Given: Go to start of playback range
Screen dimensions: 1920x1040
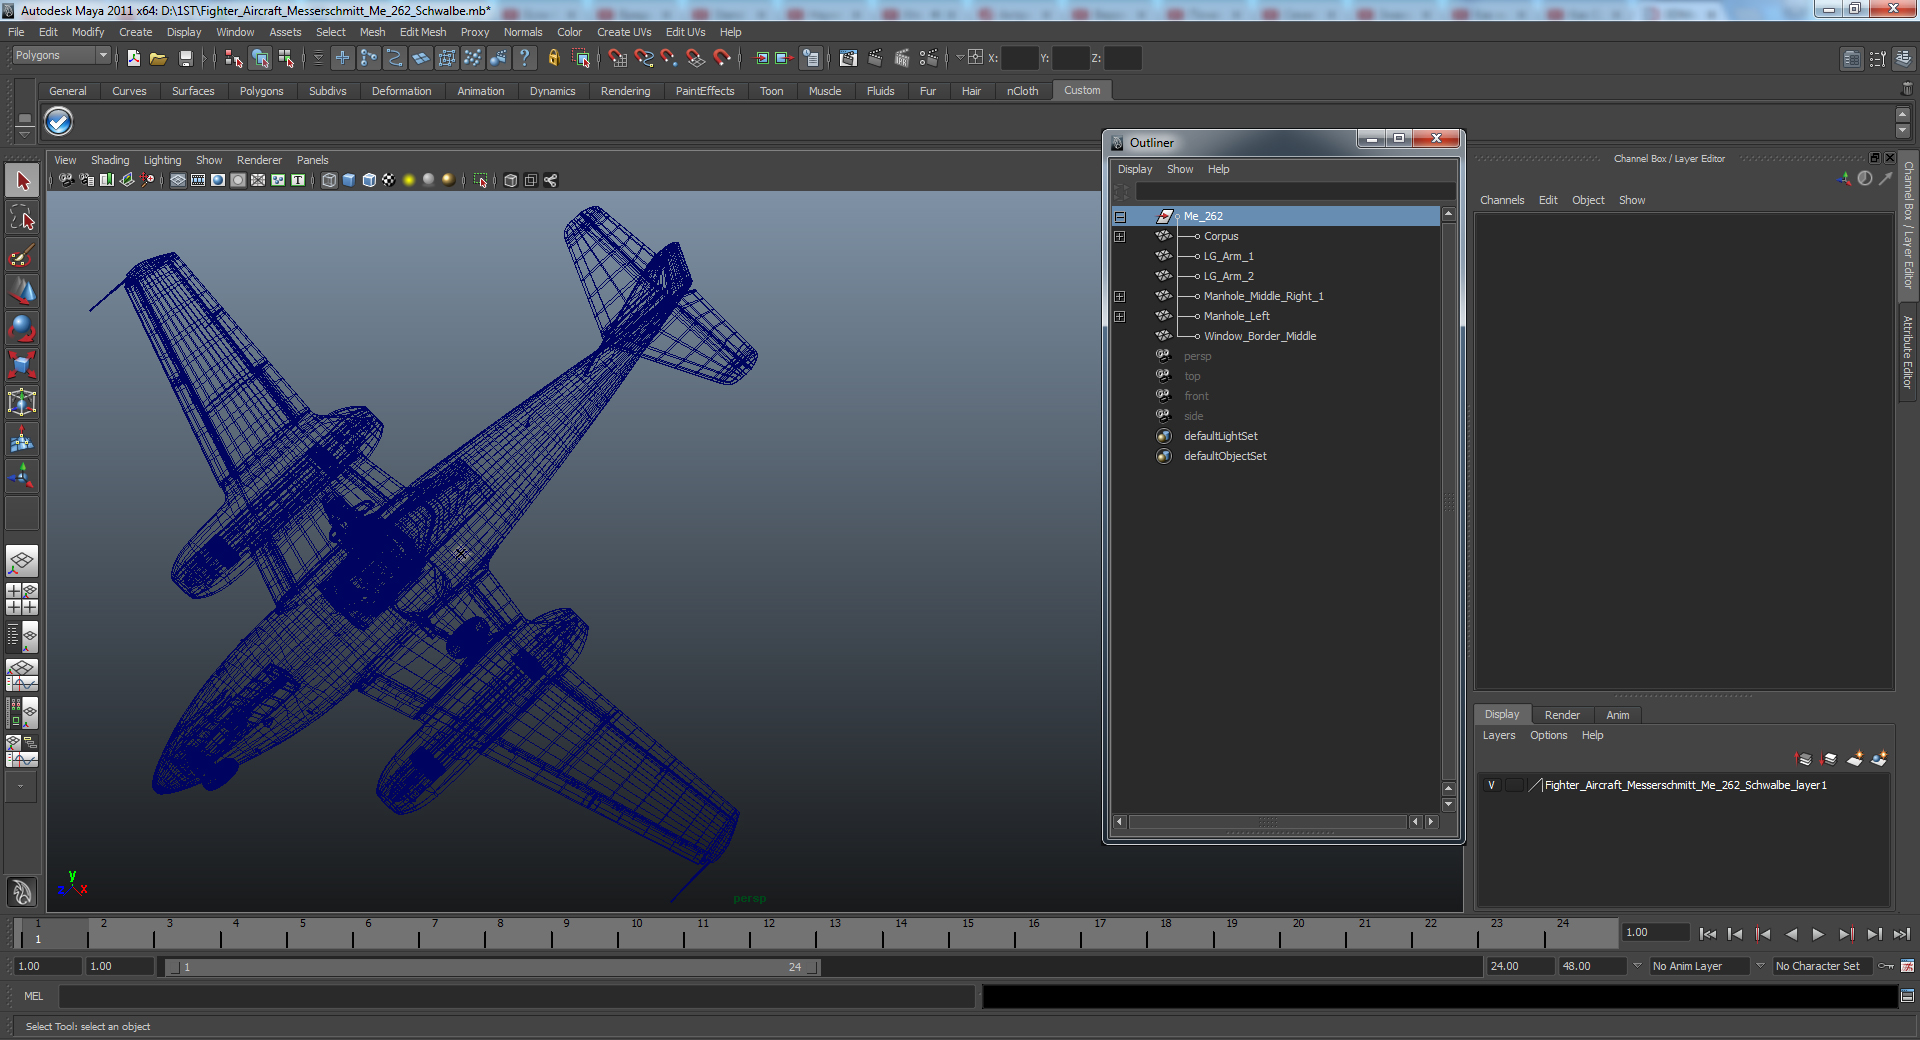Looking at the screenshot, I should tap(1707, 934).
